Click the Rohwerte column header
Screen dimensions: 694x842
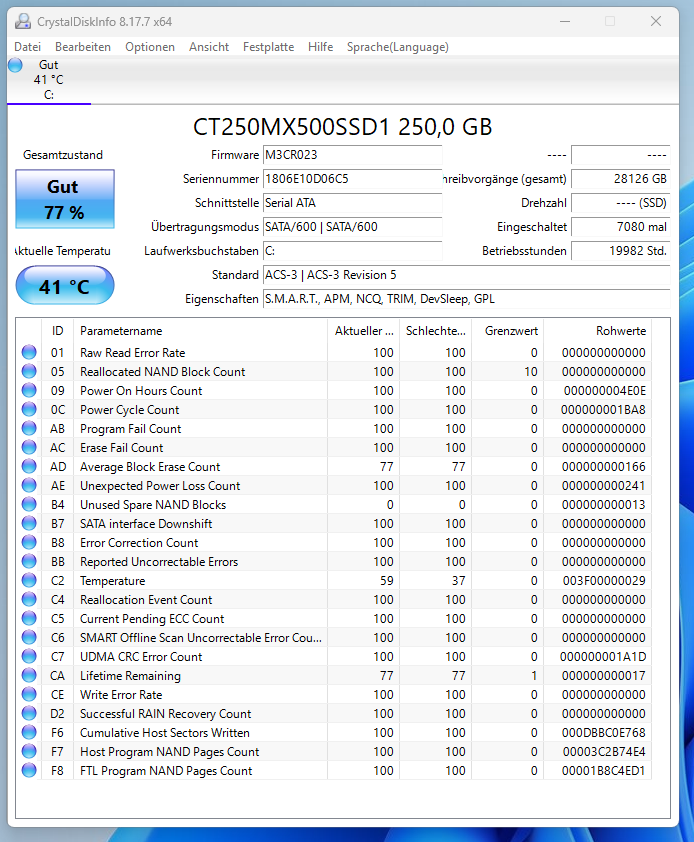pyautogui.click(x=597, y=331)
